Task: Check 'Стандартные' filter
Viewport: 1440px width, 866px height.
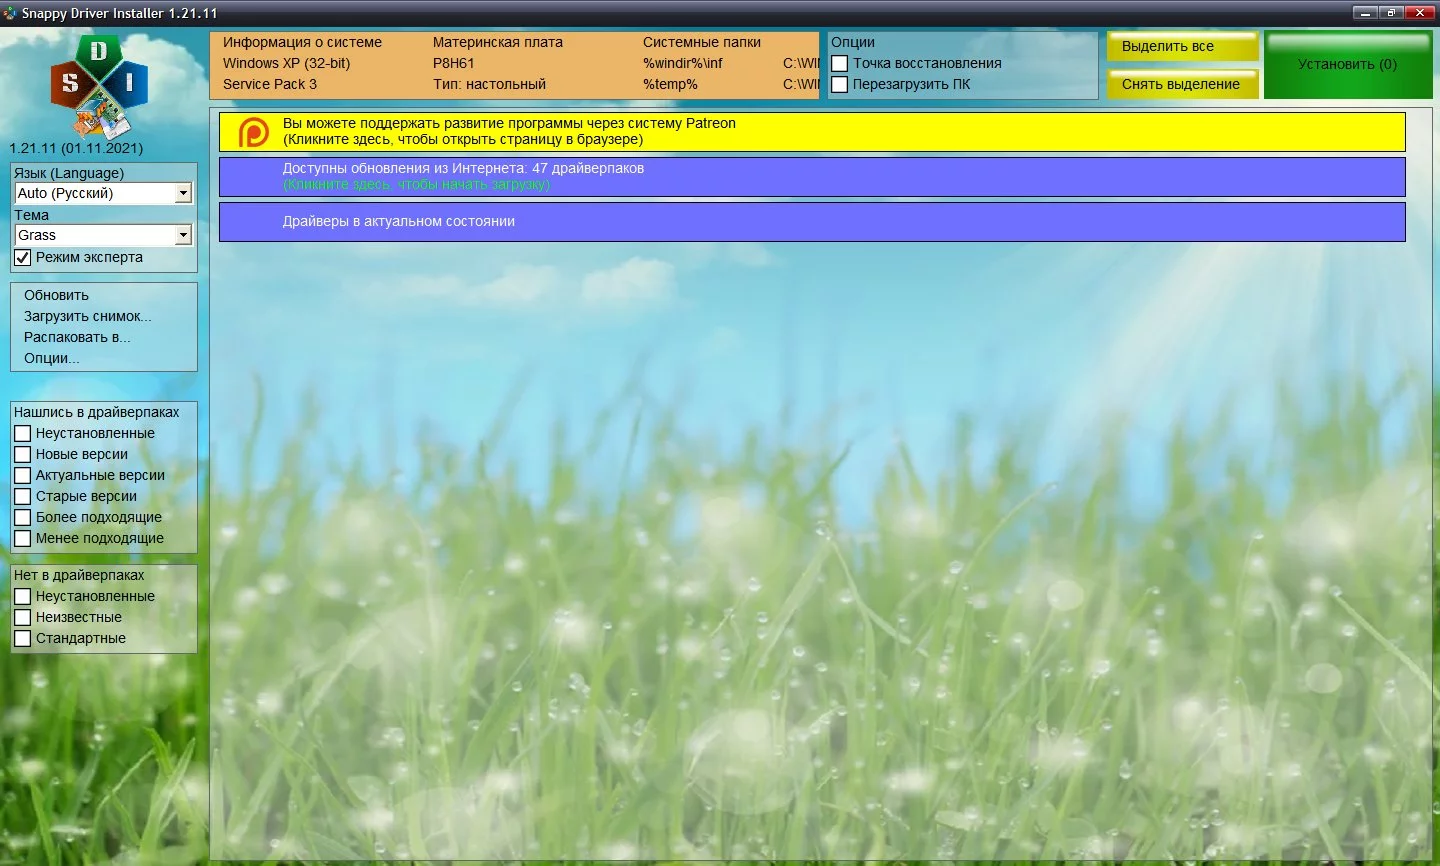Action: [23, 639]
